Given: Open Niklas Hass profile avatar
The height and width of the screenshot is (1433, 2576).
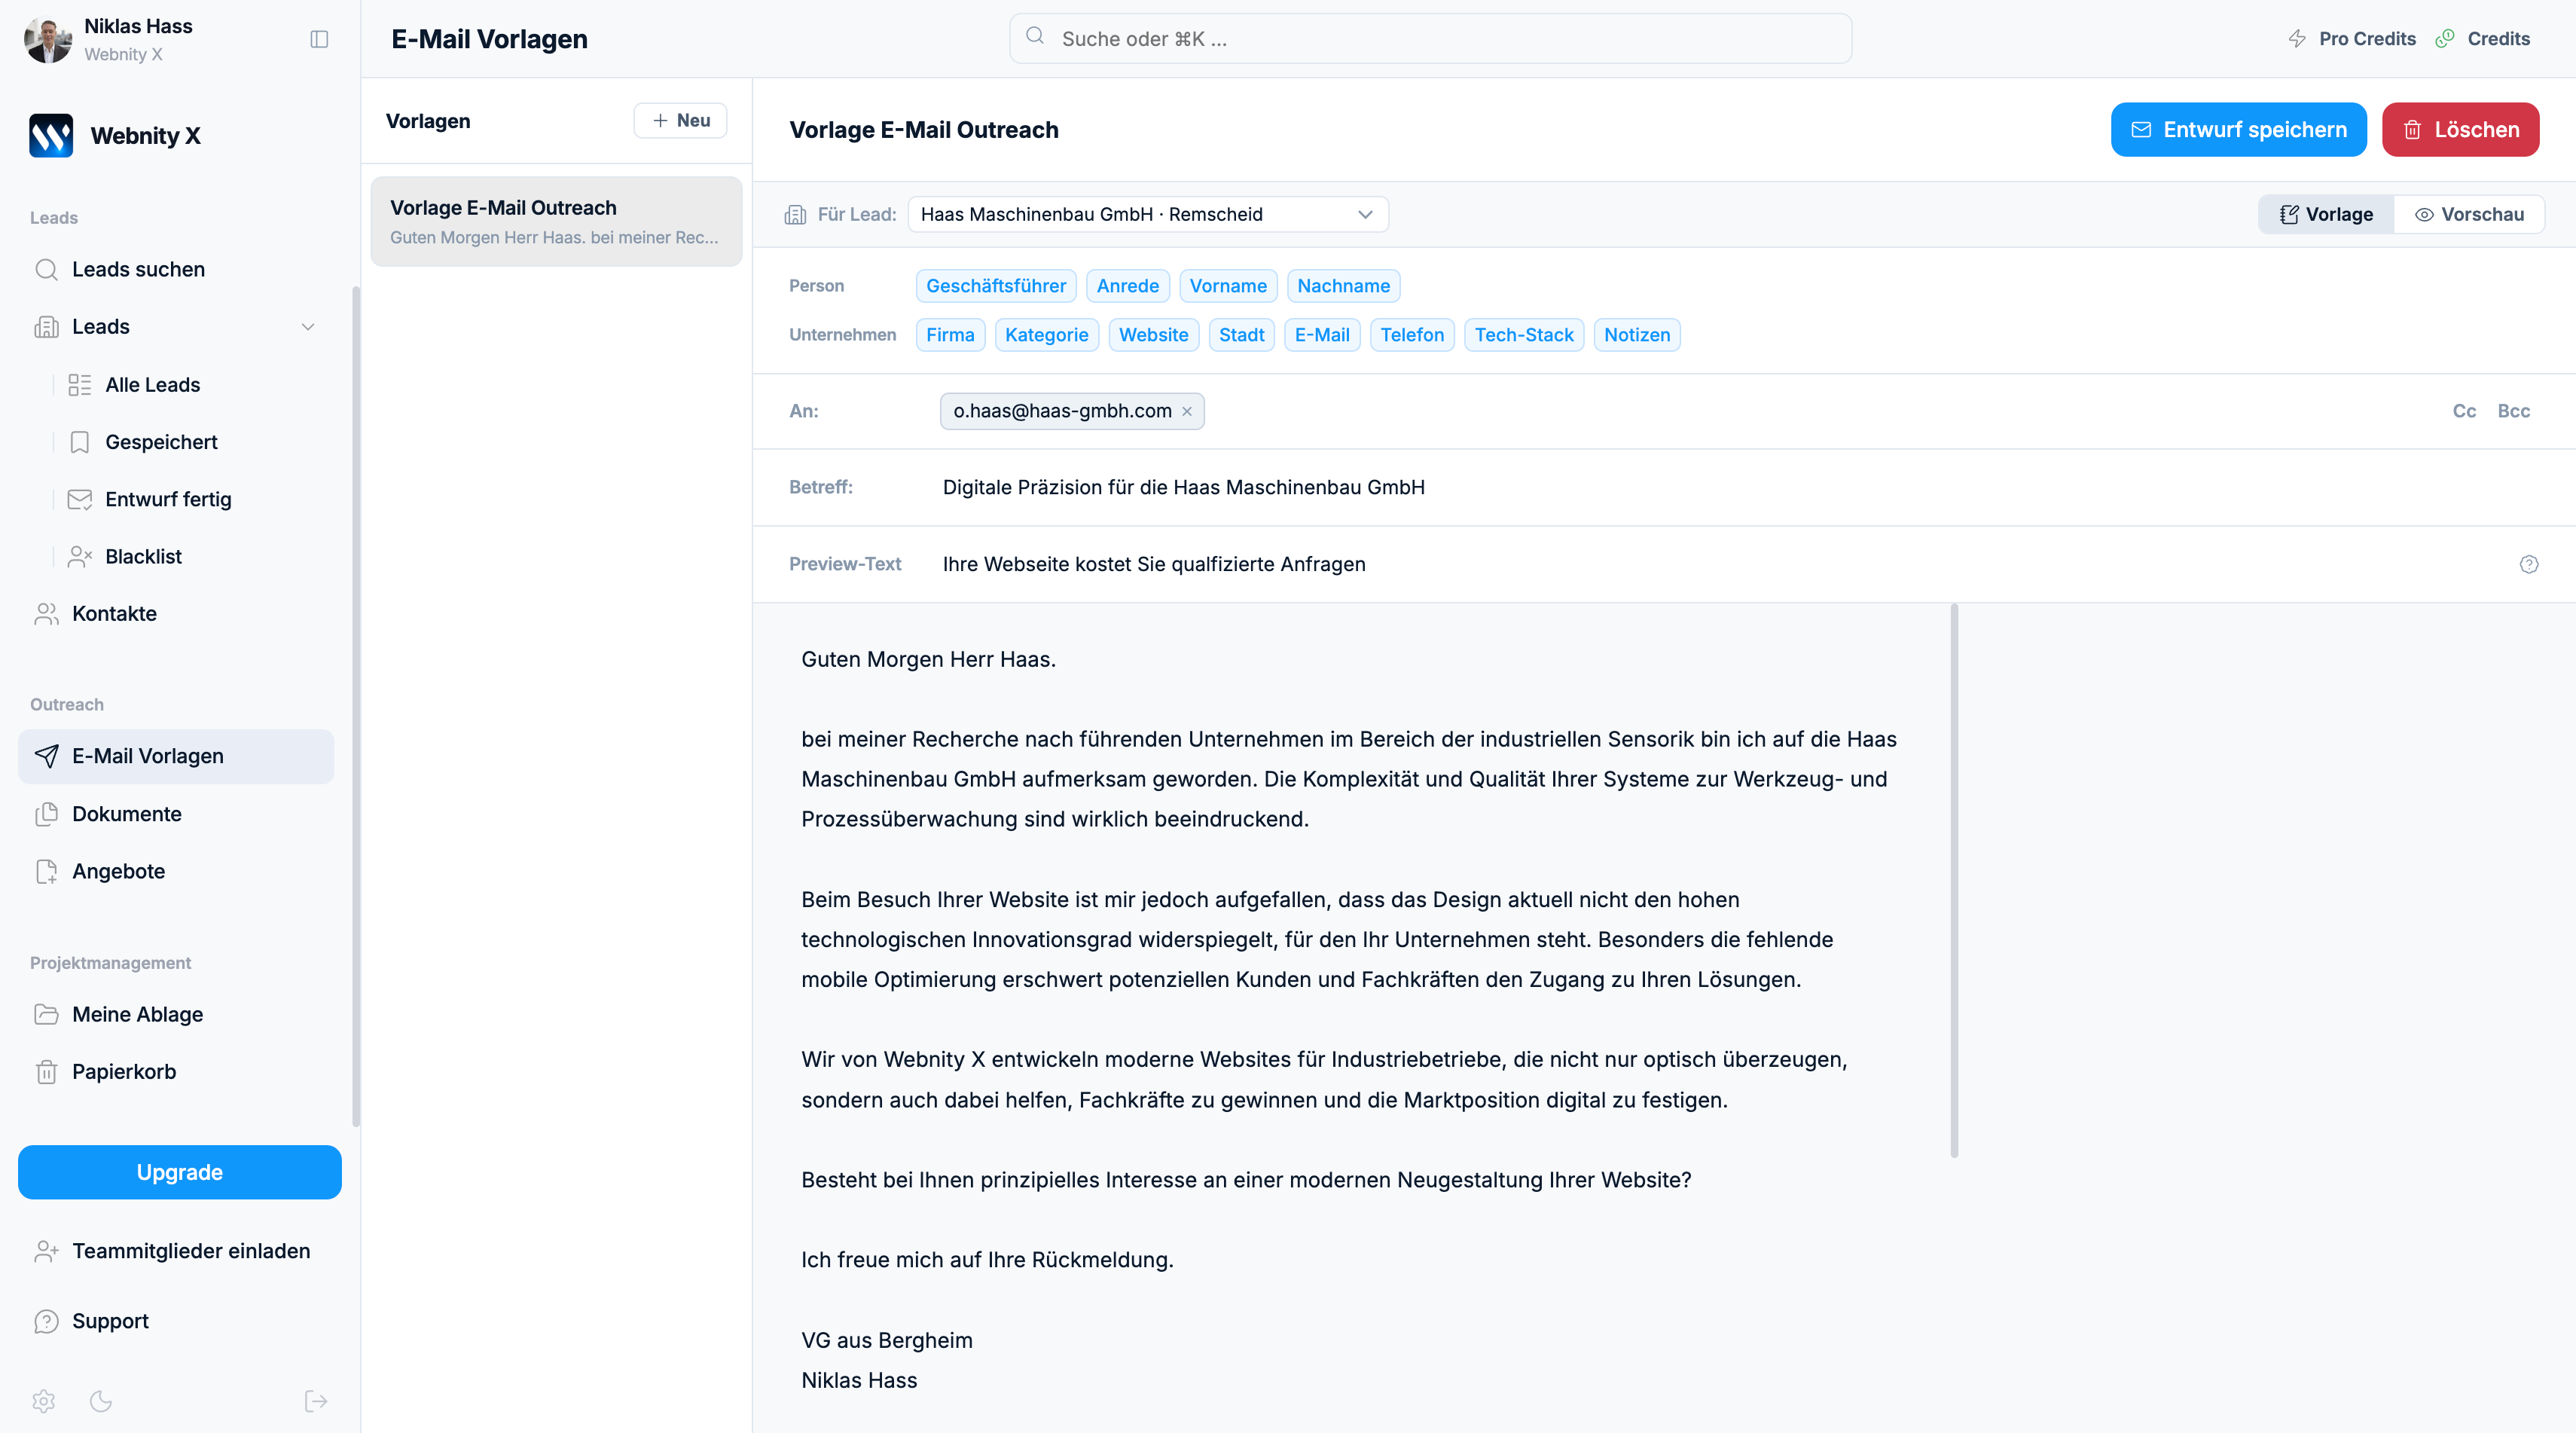Looking at the screenshot, I should click(48, 39).
